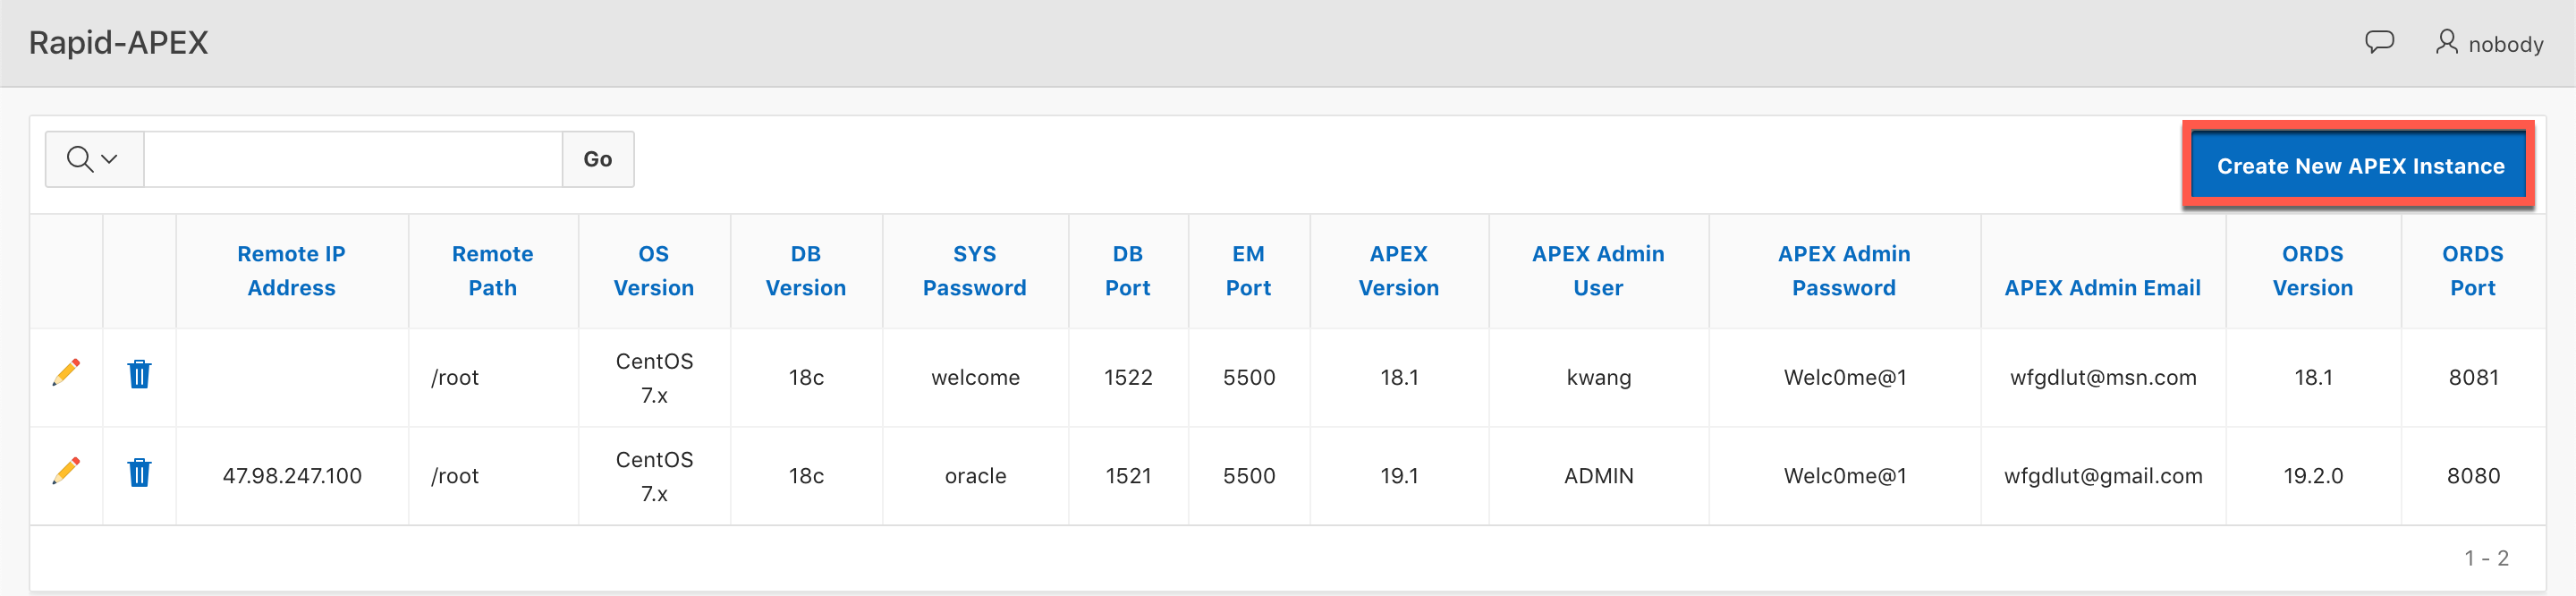Click the pencil edit icon for the kwang row
Screen dimensions: 2576x596
click(66, 374)
